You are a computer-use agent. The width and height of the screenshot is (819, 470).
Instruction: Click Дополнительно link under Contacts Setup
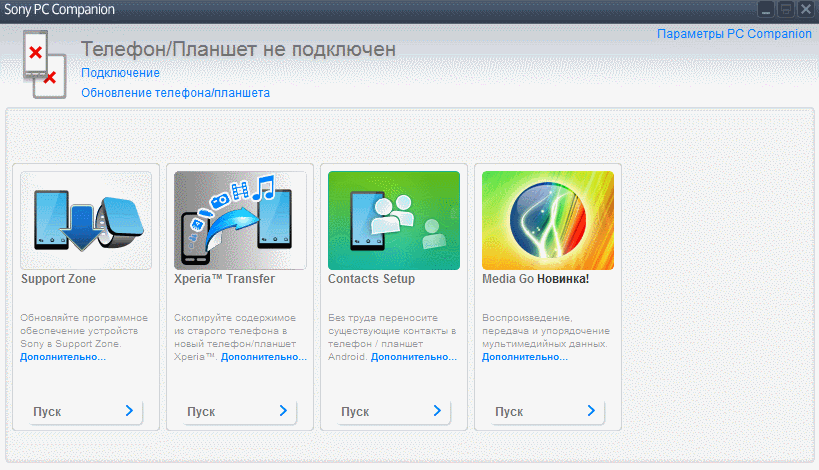(414, 357)
